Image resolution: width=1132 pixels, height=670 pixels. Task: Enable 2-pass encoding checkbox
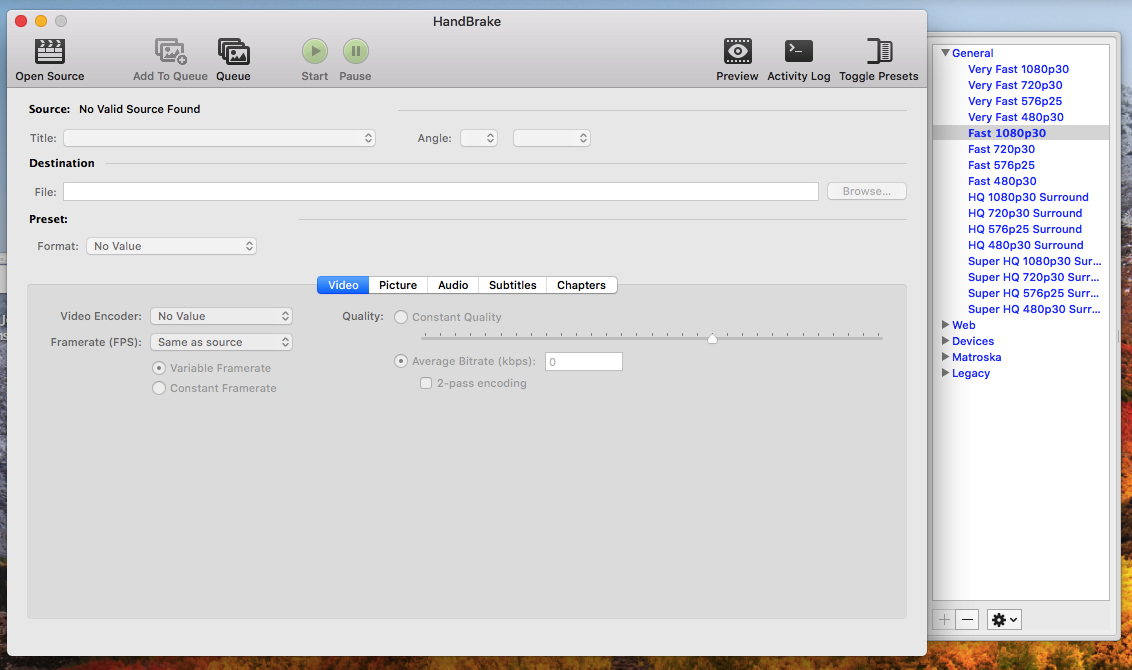pos(426,383)
